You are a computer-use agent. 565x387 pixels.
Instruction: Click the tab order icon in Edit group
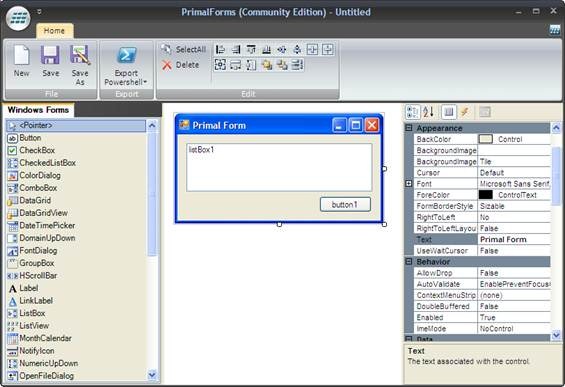coord(297,65)
